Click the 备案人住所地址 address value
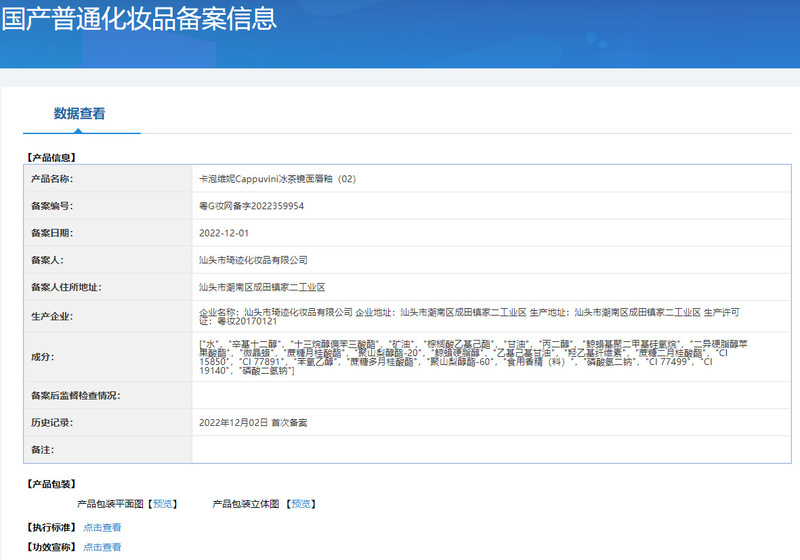 (262, 287)
